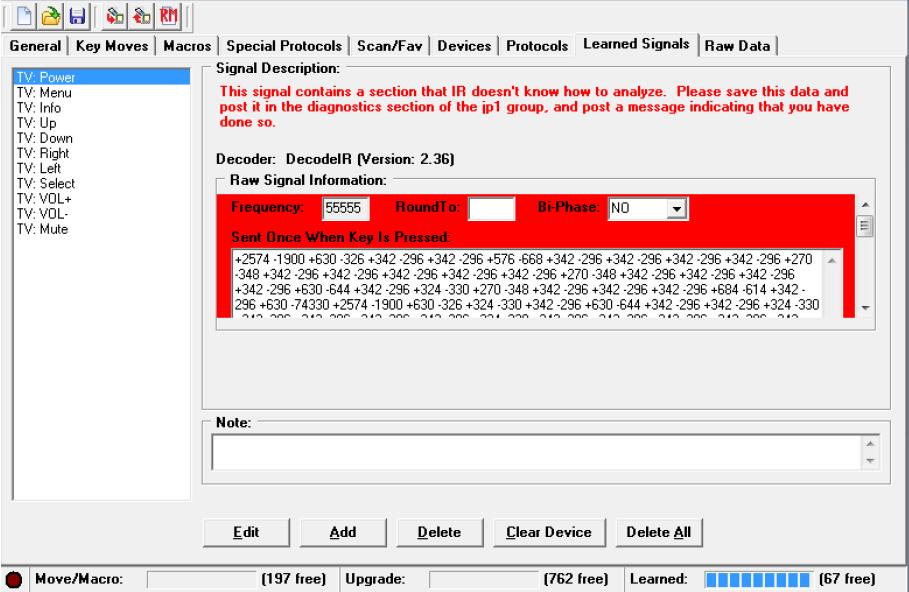Viewport: 909px width, 592px height.
Task: Click inside the Note text field
Action: tap(537, 452)
